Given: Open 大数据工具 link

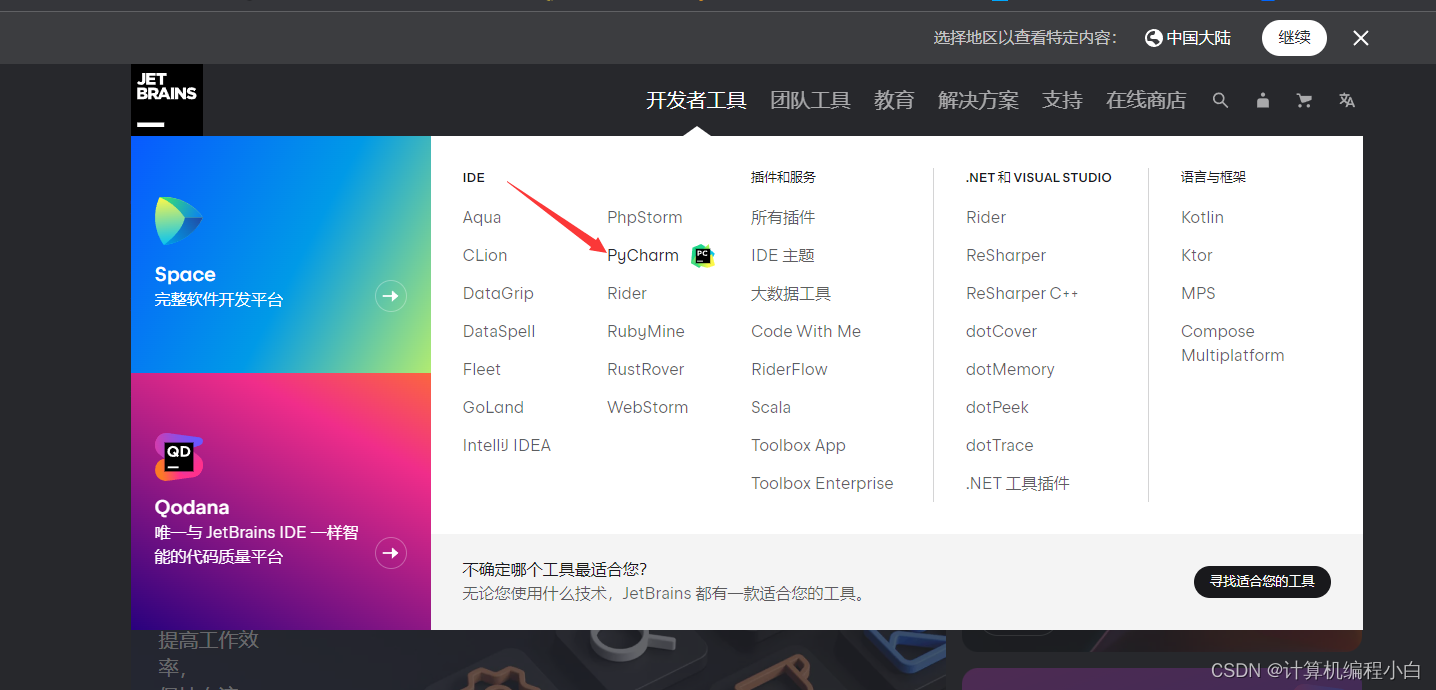Looking at the screenshot, I should tap(791, 293).
